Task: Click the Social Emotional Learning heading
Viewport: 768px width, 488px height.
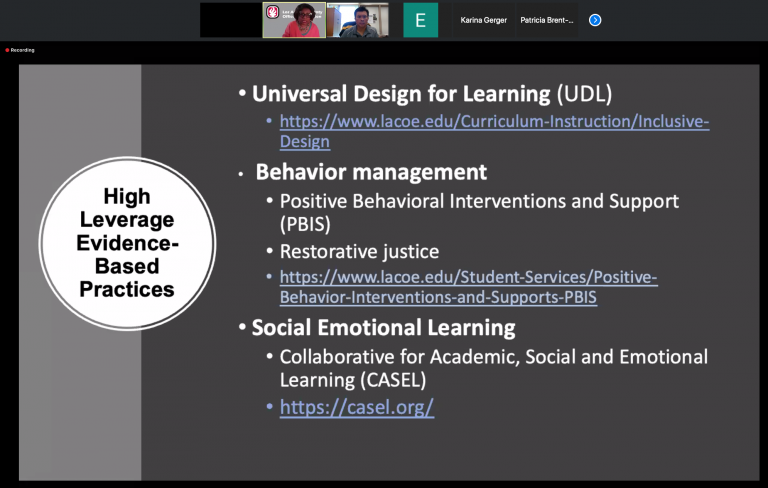Action: click(x=383, y=328)
